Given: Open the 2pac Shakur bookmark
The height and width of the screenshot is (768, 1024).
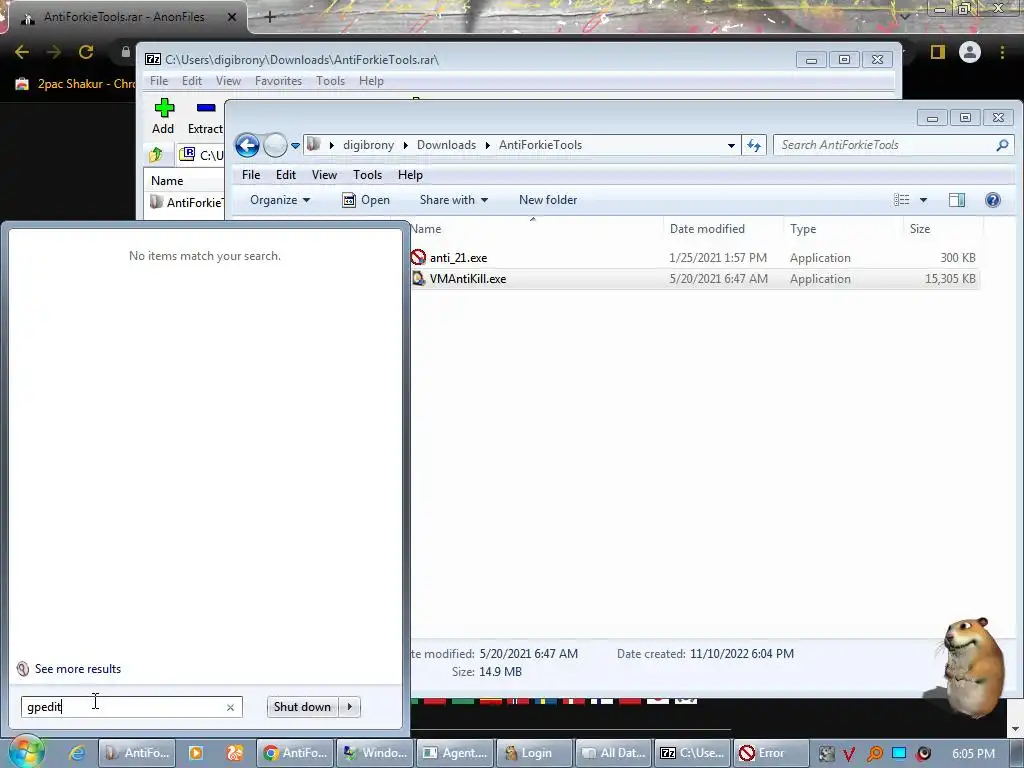Looking at the screenshot, I should (x=76, y=84).
